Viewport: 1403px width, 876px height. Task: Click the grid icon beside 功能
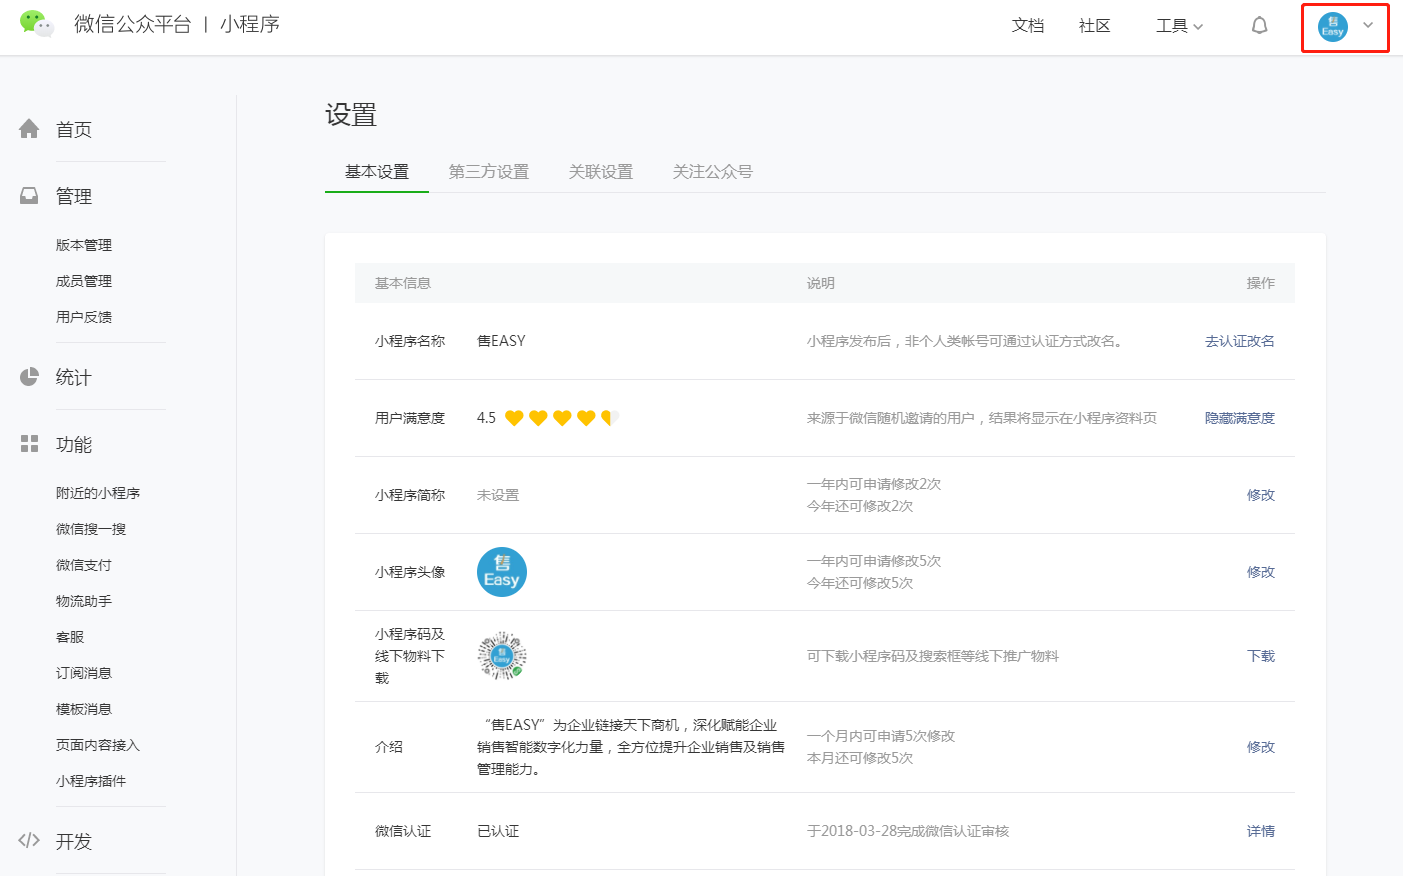tap(29, 444)
